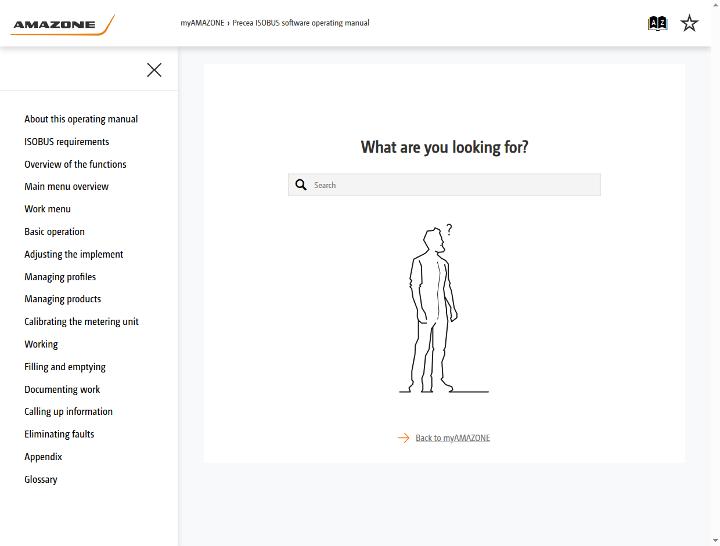Select the Glossary entry

tap(41, 479)
